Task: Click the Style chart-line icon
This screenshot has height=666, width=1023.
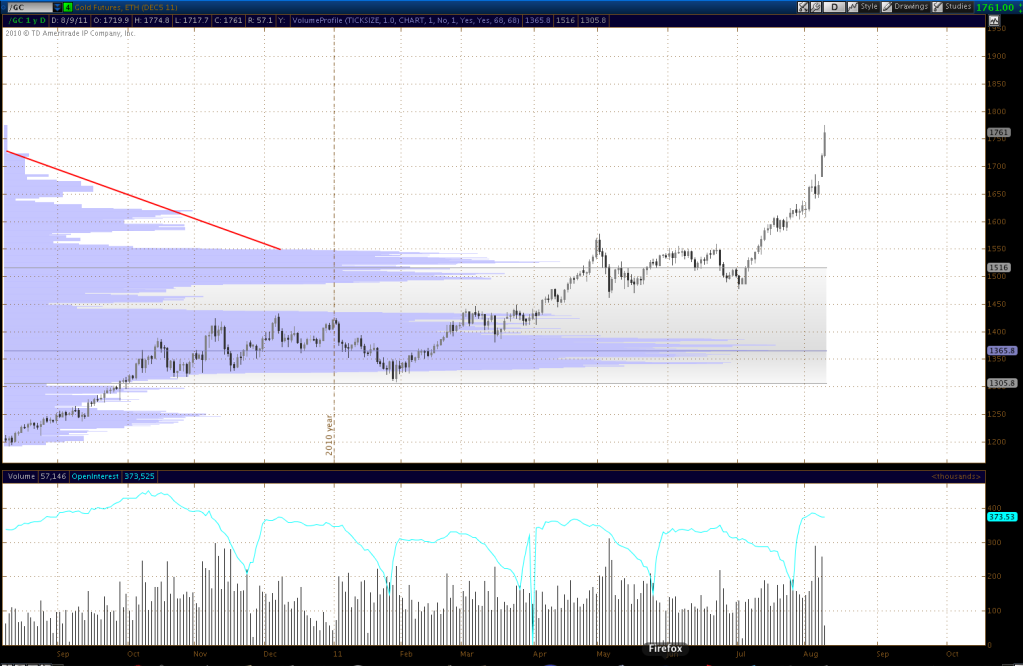Action: [x=851, y=7]
